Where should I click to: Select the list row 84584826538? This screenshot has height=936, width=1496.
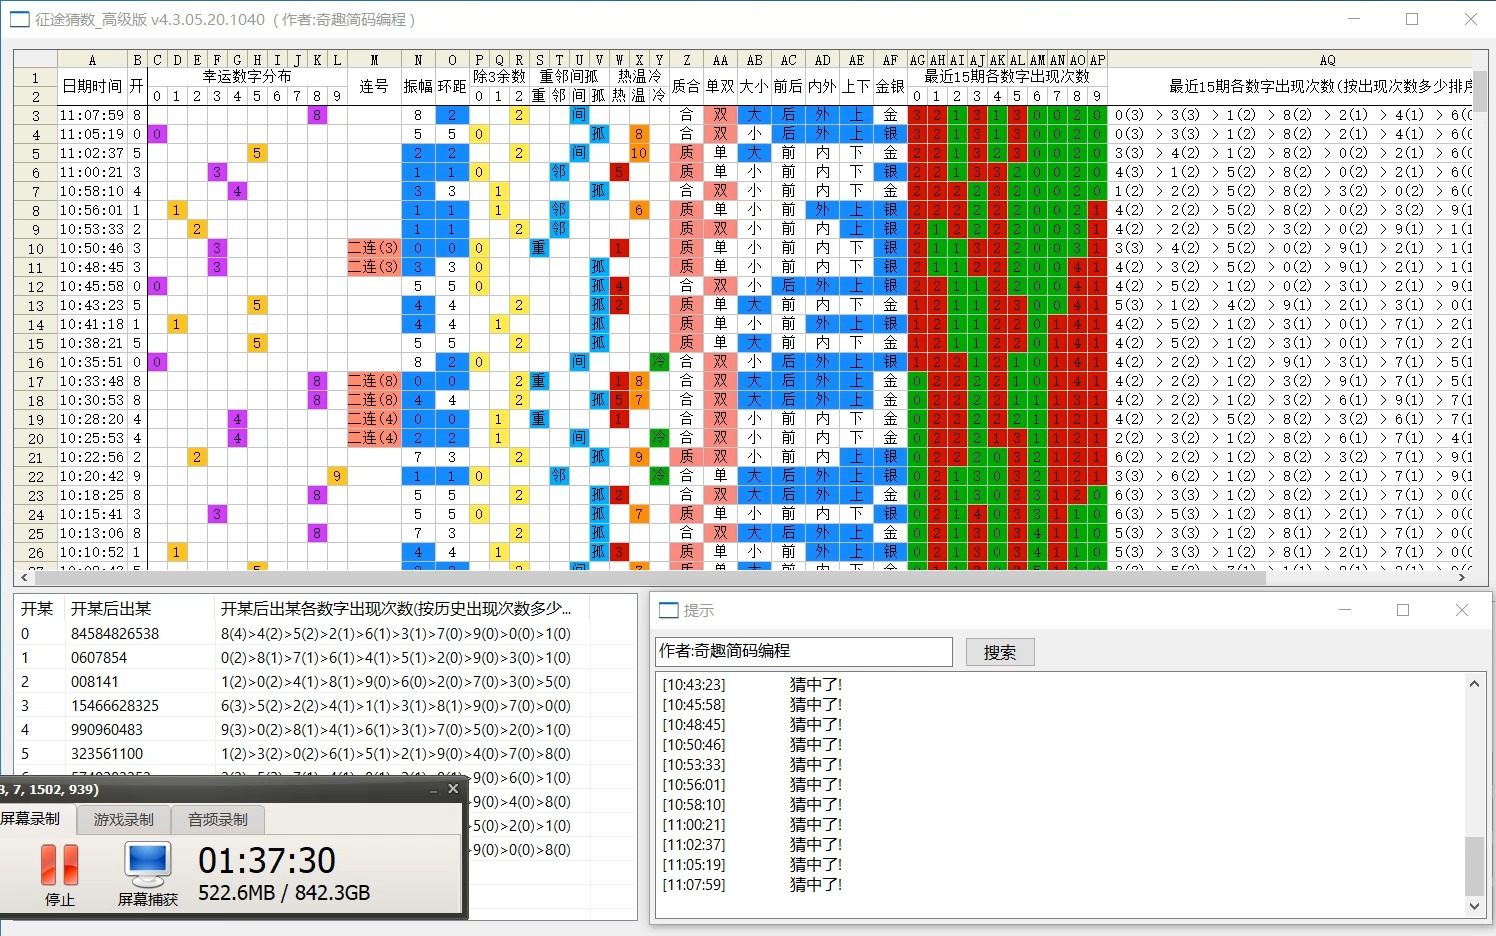(325, 634)
